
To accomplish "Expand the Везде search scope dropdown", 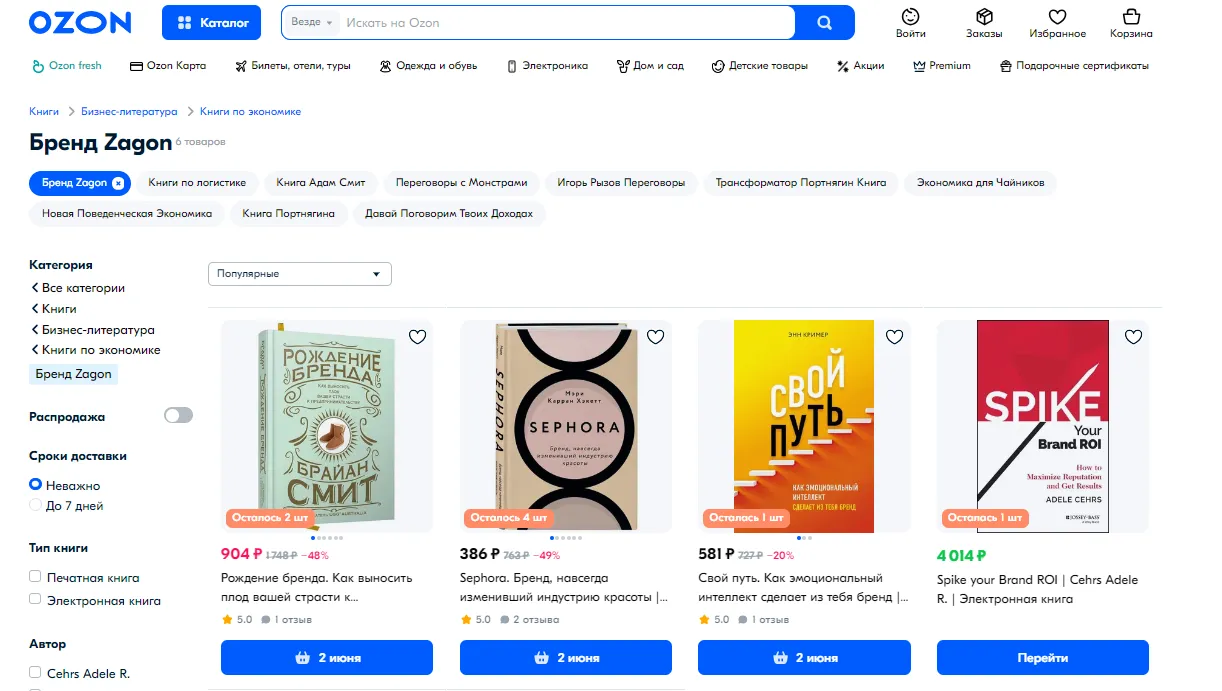I will click(x=311, y=22).
